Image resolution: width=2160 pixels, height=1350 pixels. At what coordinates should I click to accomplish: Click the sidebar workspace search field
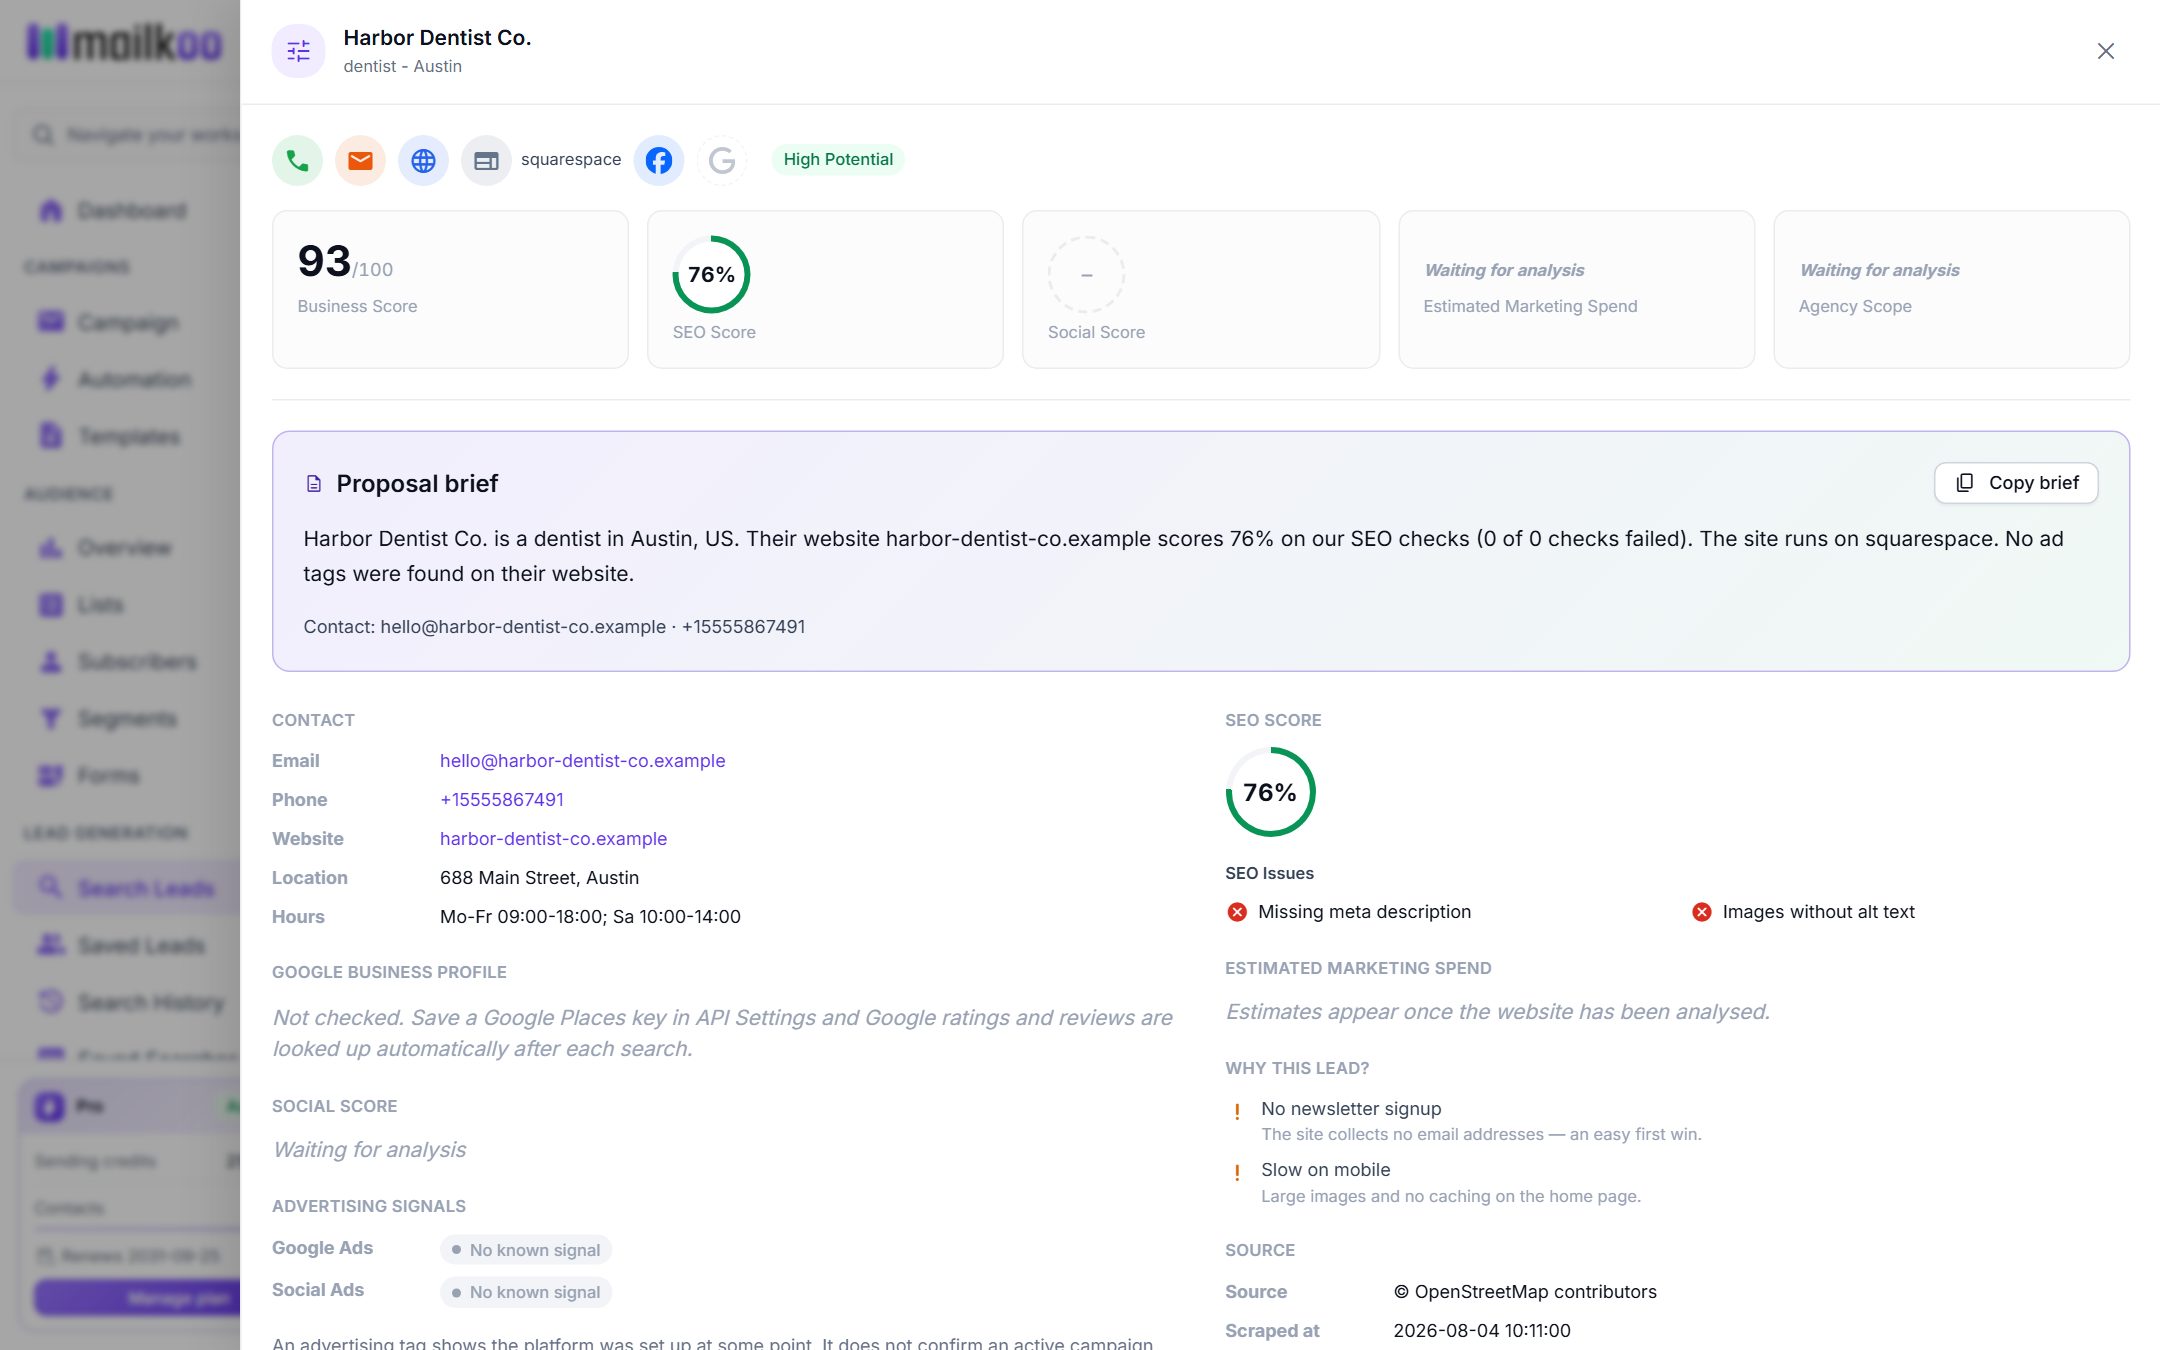coord(128,134)
